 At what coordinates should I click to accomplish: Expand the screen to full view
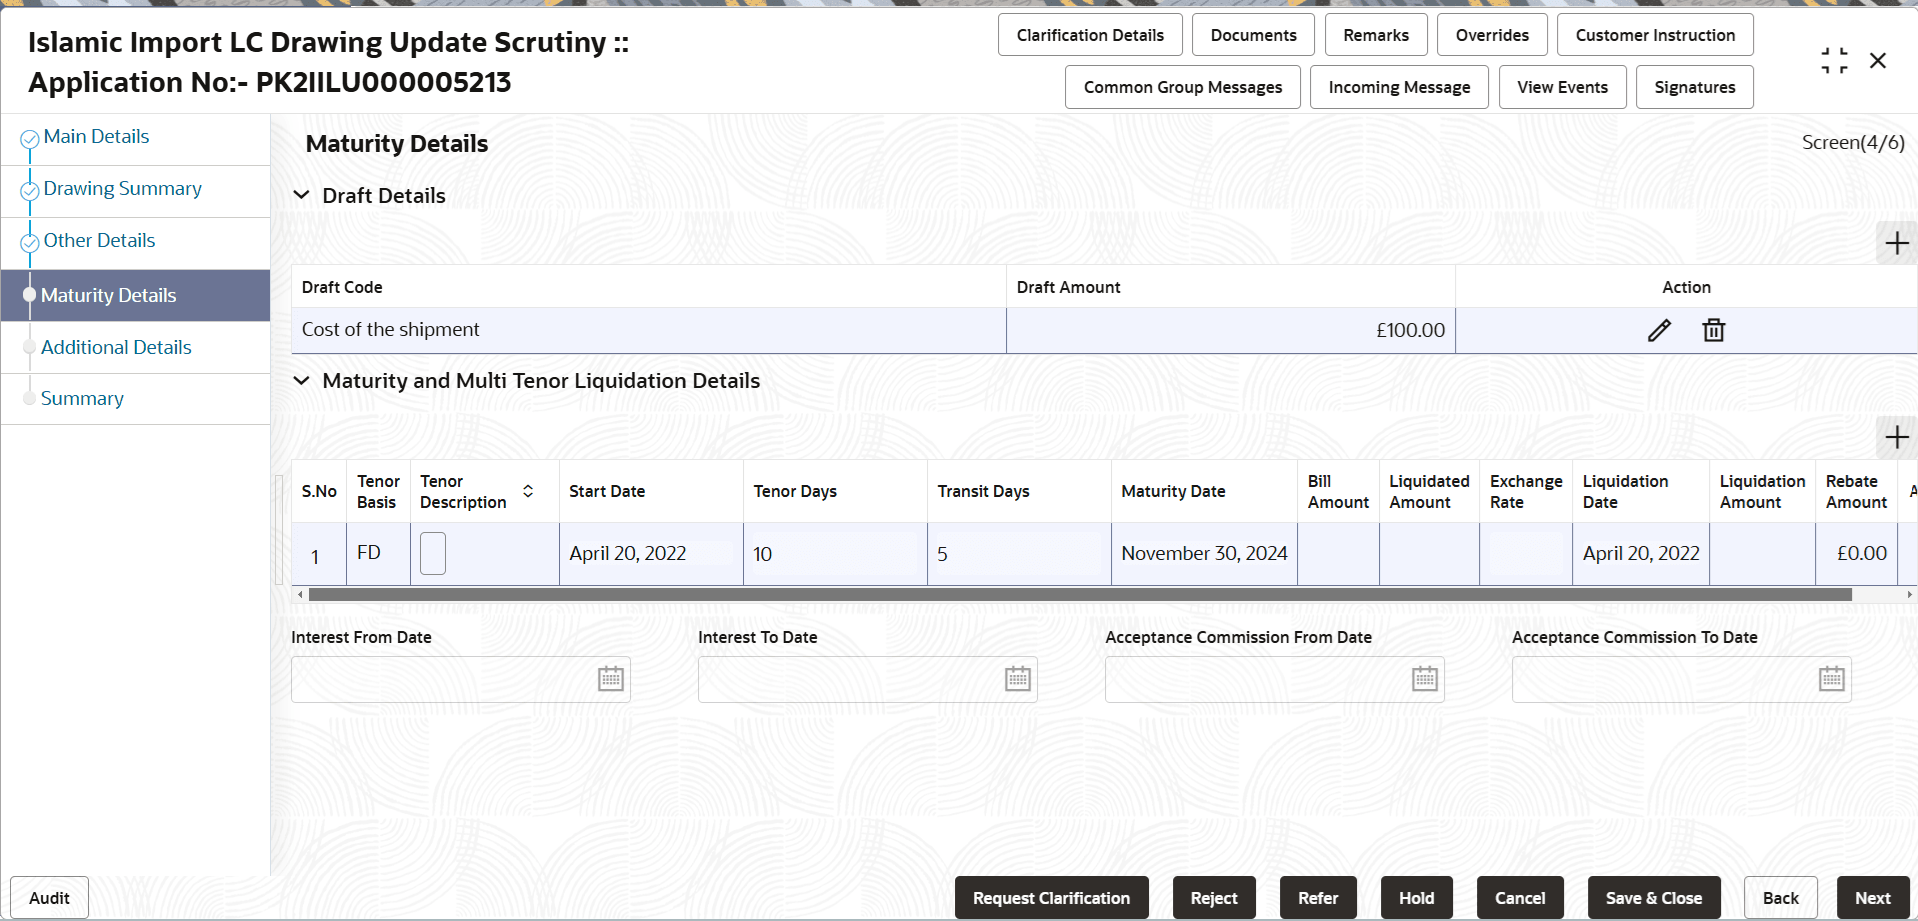tap(1834, 60)
